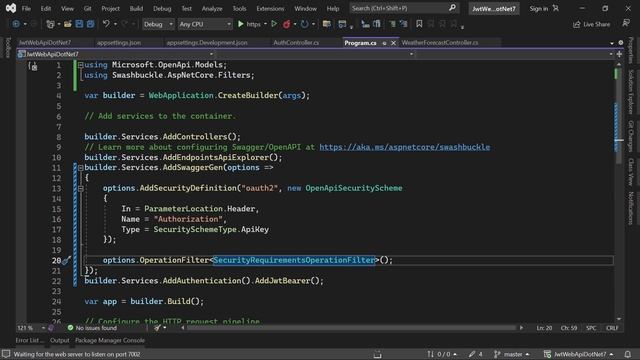Click the status bar background task icon
The width and height of the screenshot is (640, 360).
6,354
